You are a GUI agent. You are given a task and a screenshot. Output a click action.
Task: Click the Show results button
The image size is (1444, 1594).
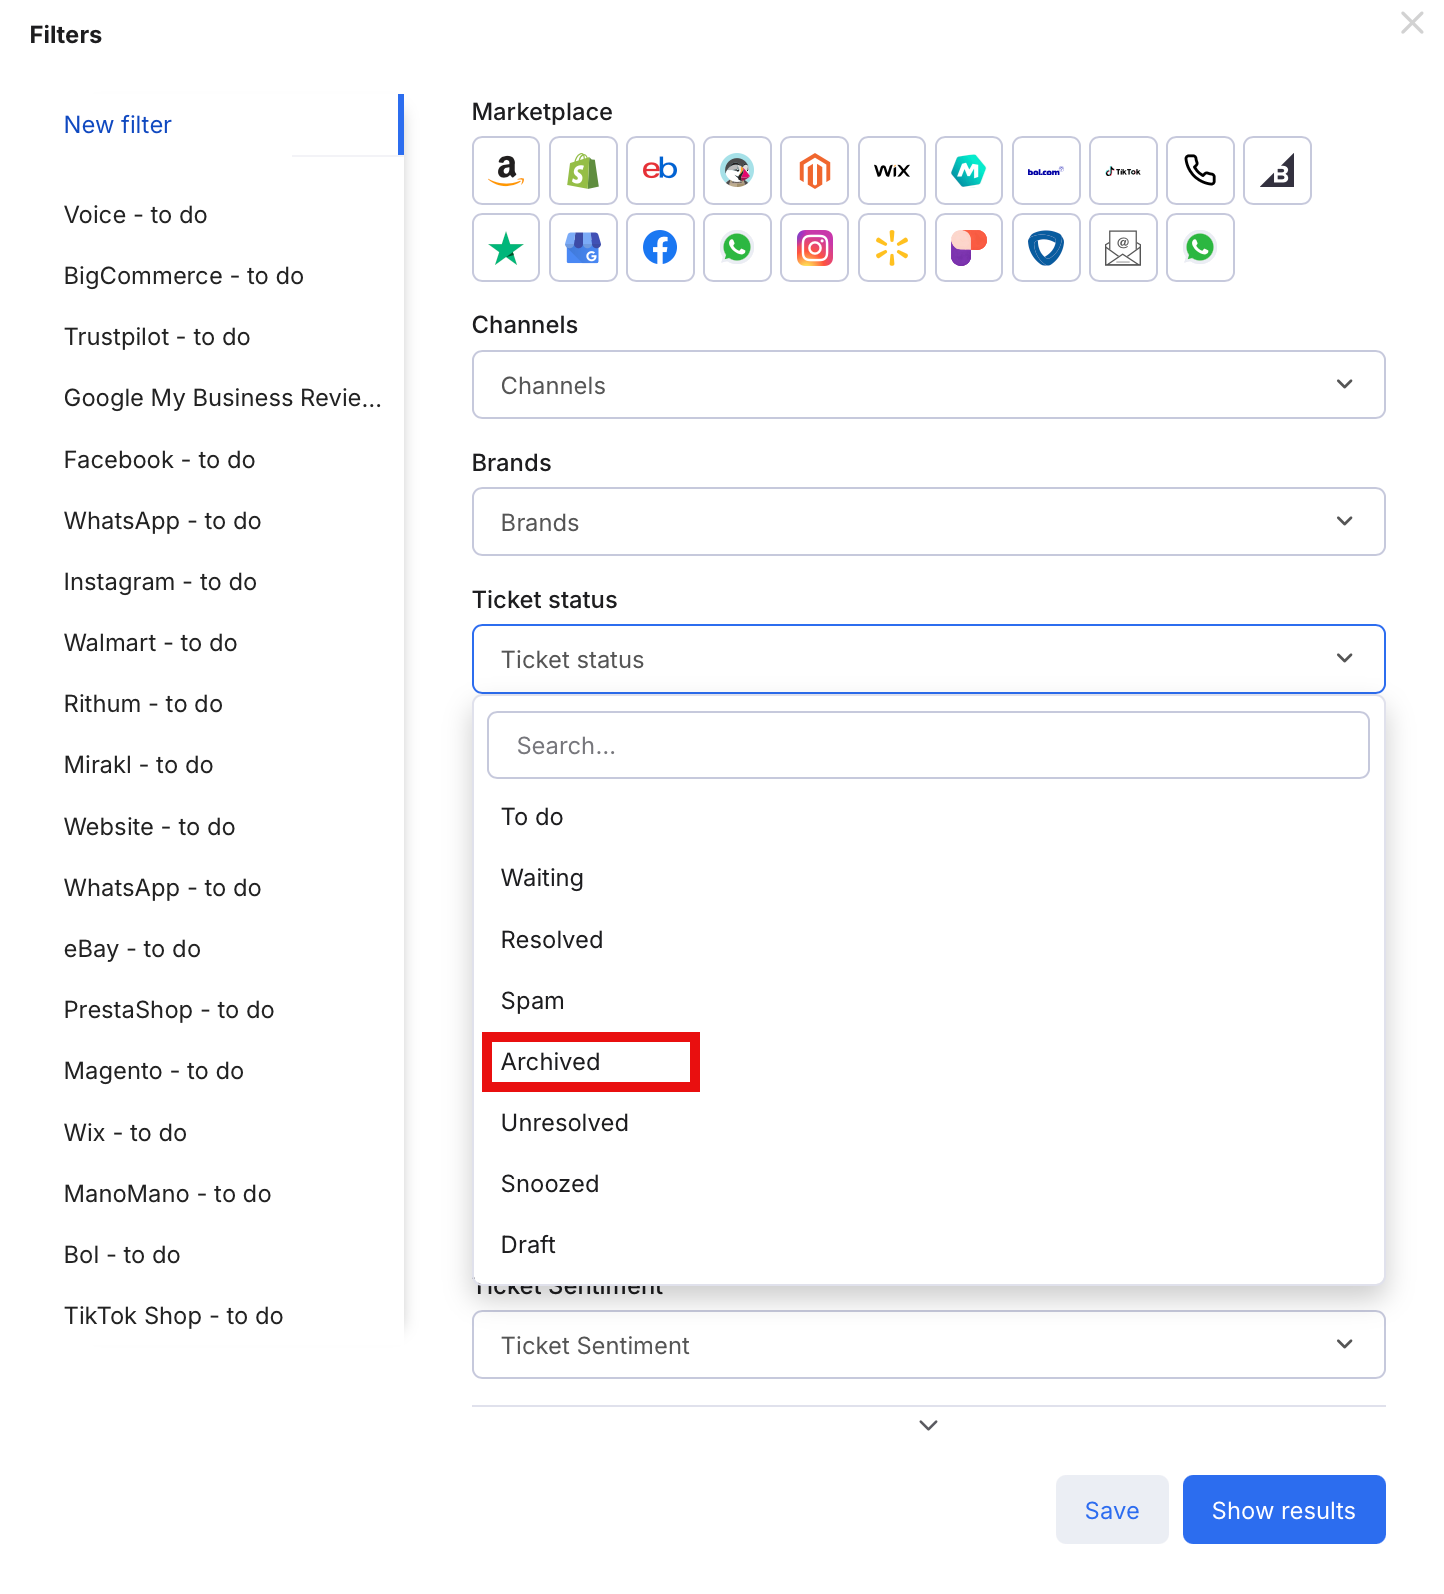[1284, 1510]
